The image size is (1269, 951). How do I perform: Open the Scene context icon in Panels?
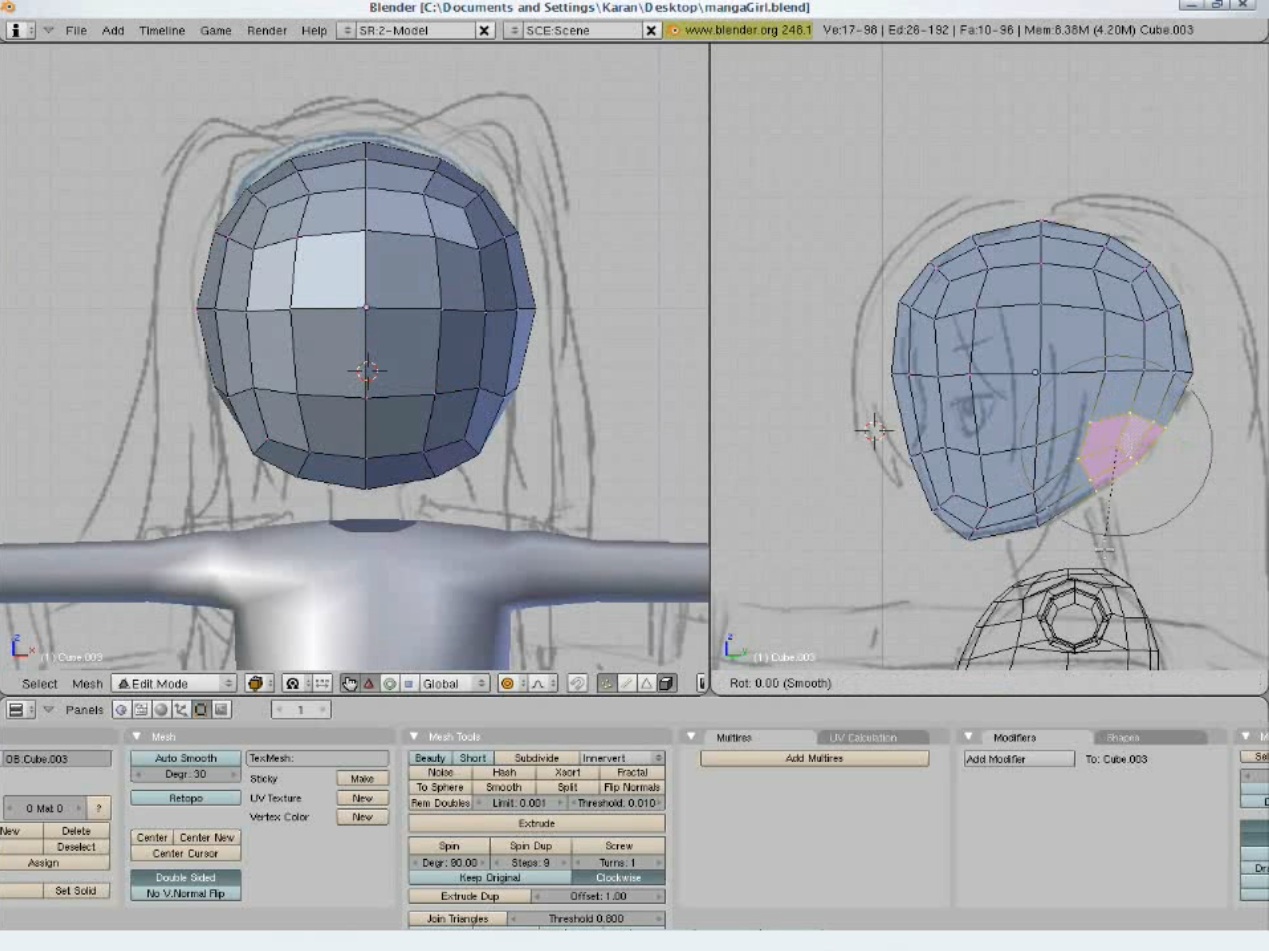coord(221,709)
